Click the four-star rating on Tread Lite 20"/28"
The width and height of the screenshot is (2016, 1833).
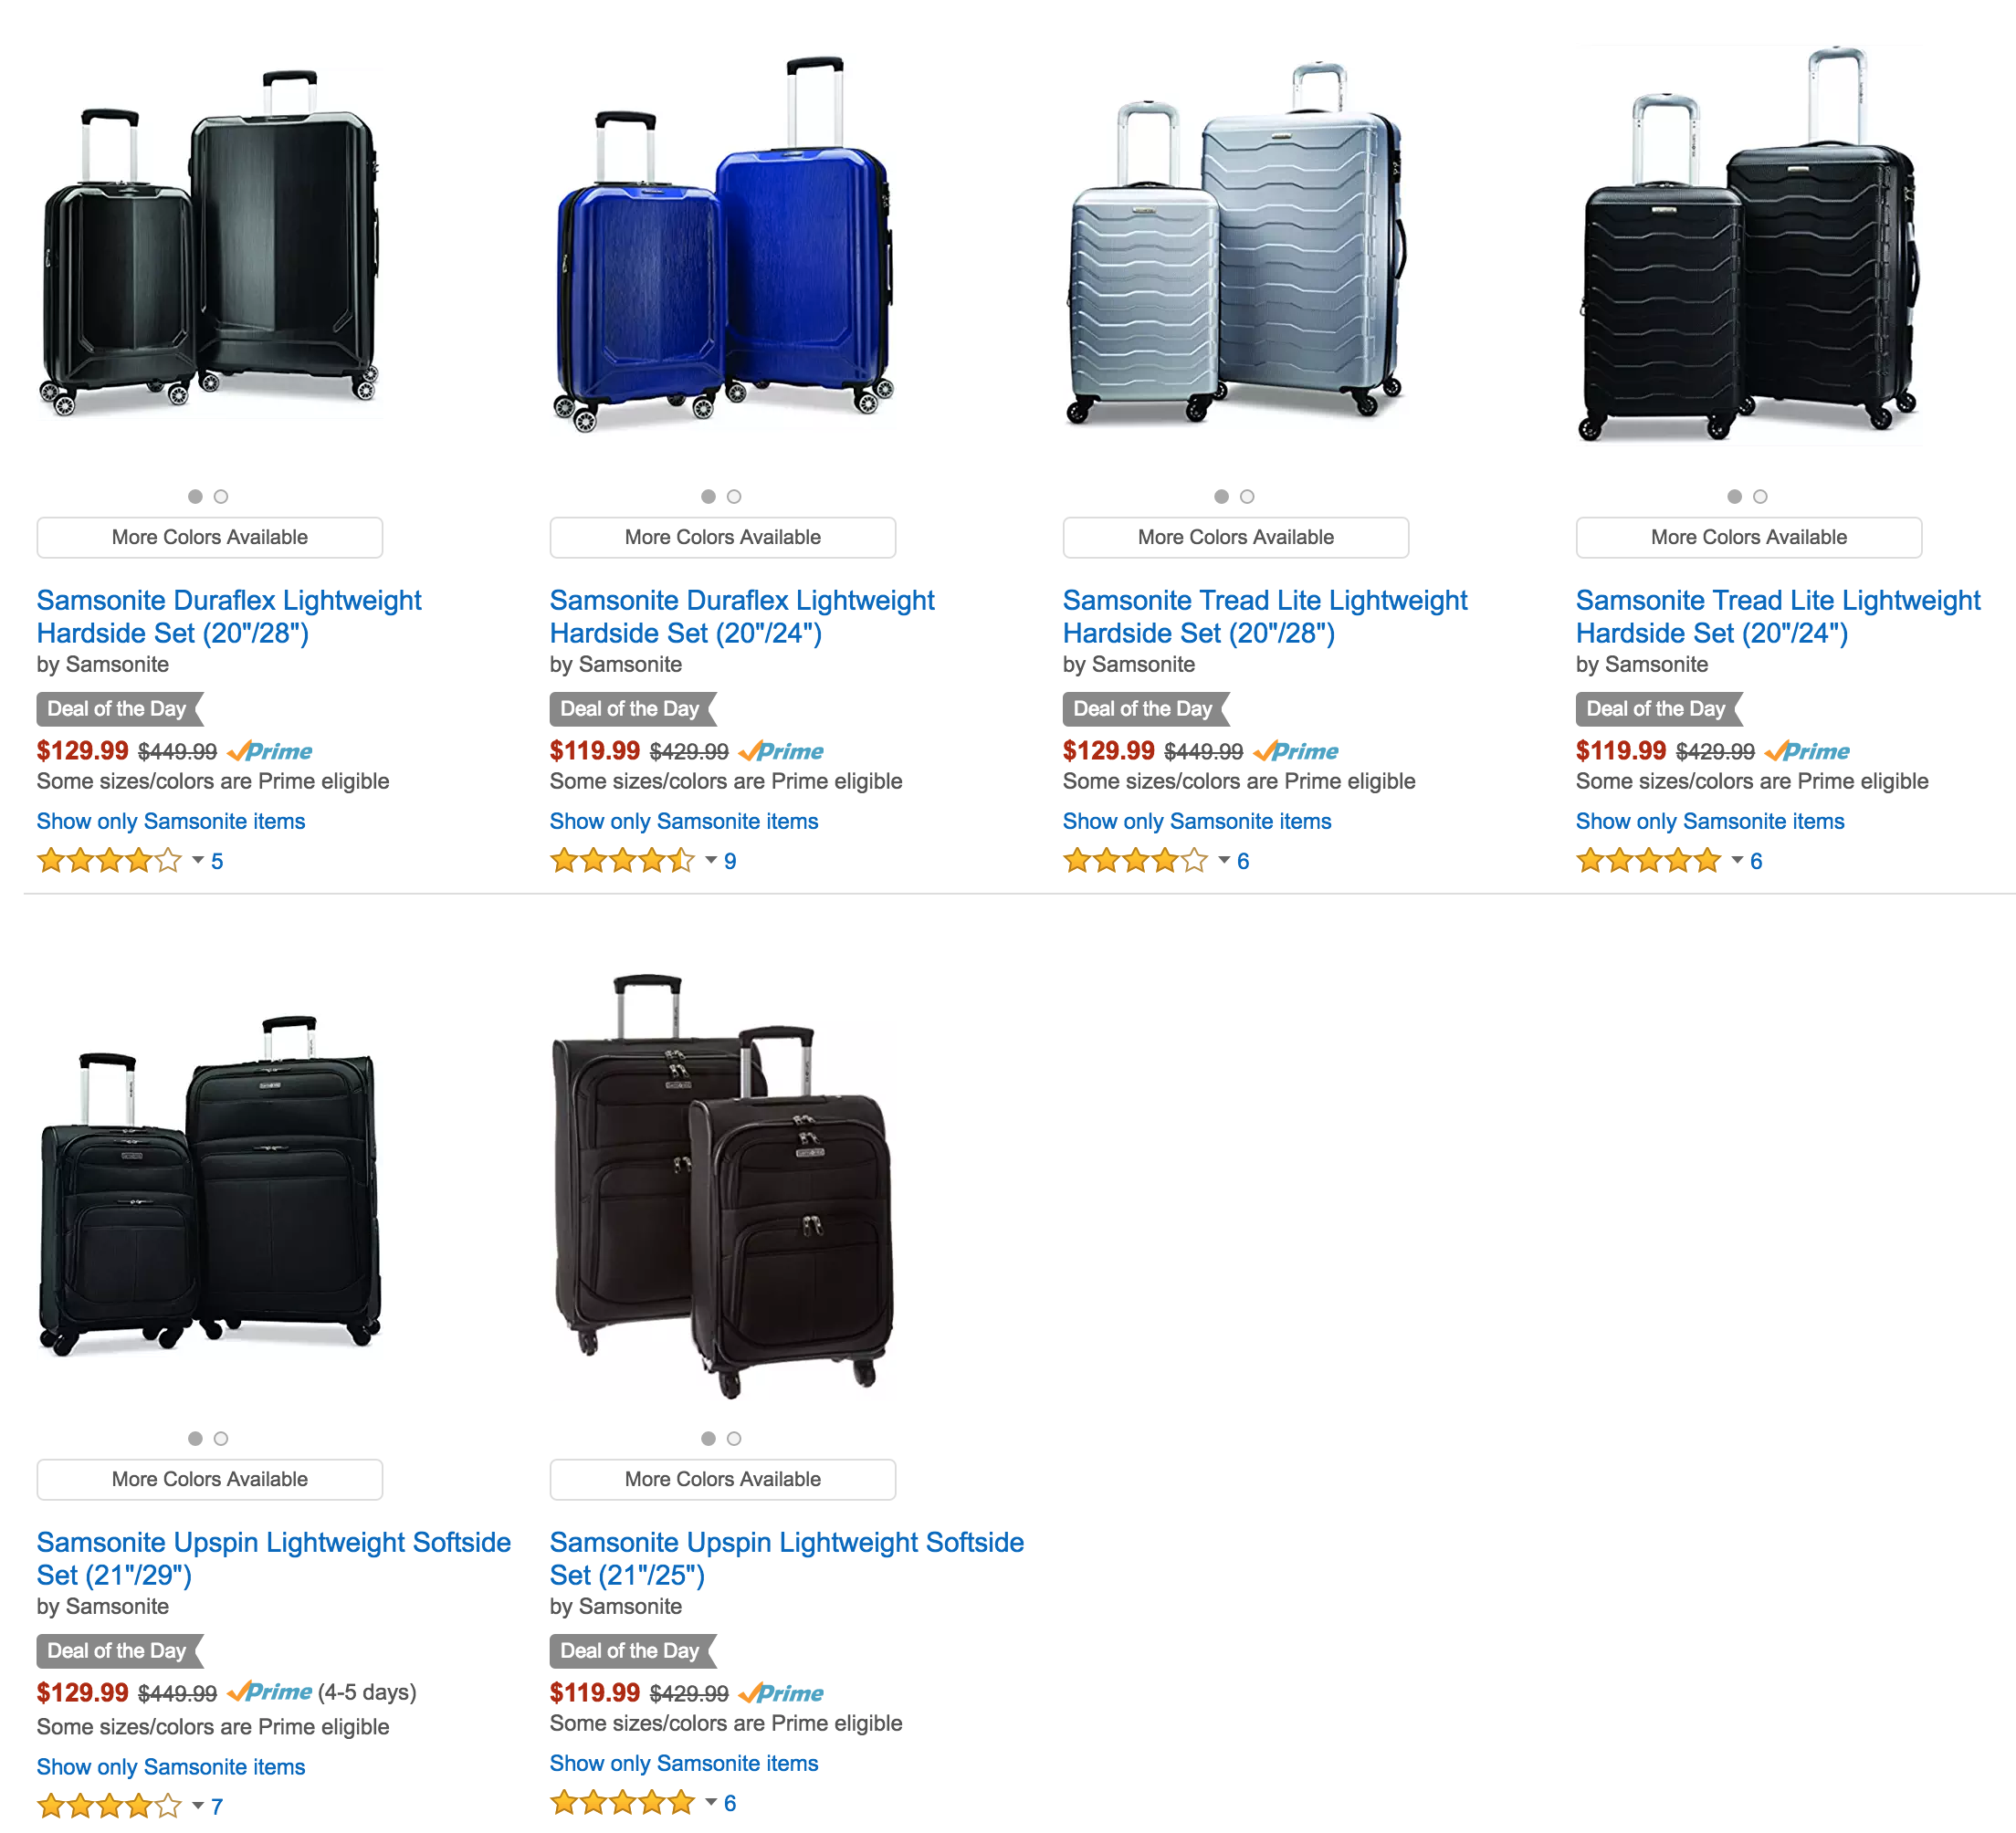tap(1135, 860)
